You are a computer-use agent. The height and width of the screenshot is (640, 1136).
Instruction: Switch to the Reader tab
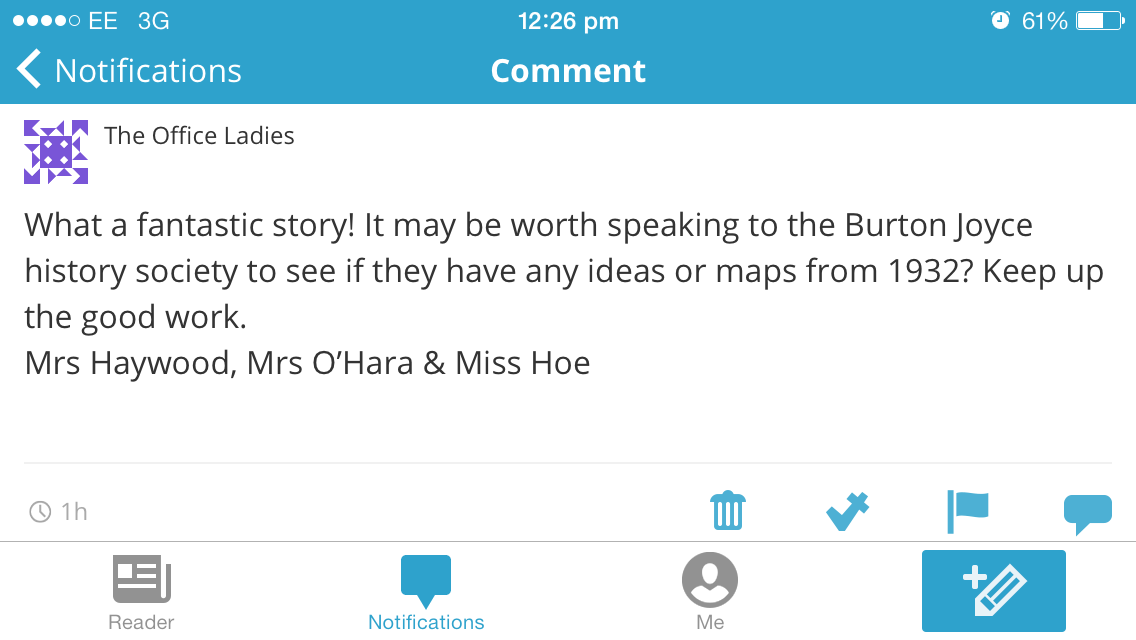(x=141, y=592)
